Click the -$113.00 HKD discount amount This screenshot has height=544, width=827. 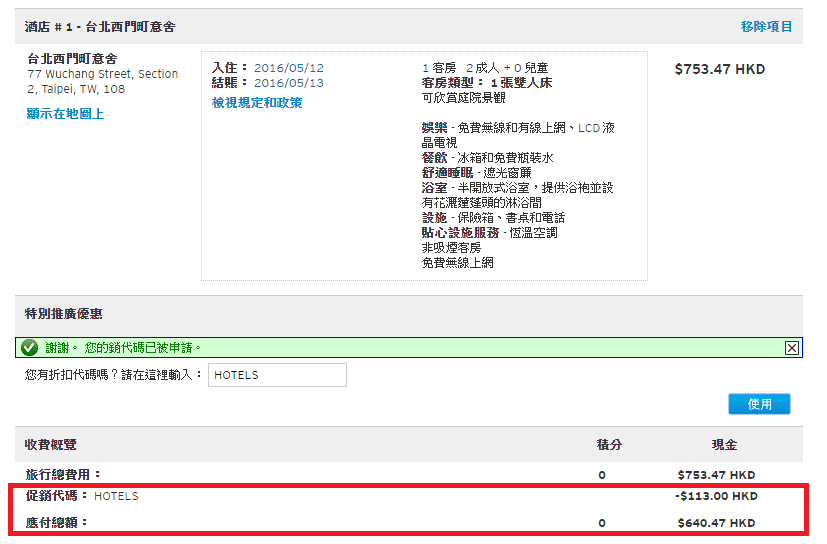(716, 496)
